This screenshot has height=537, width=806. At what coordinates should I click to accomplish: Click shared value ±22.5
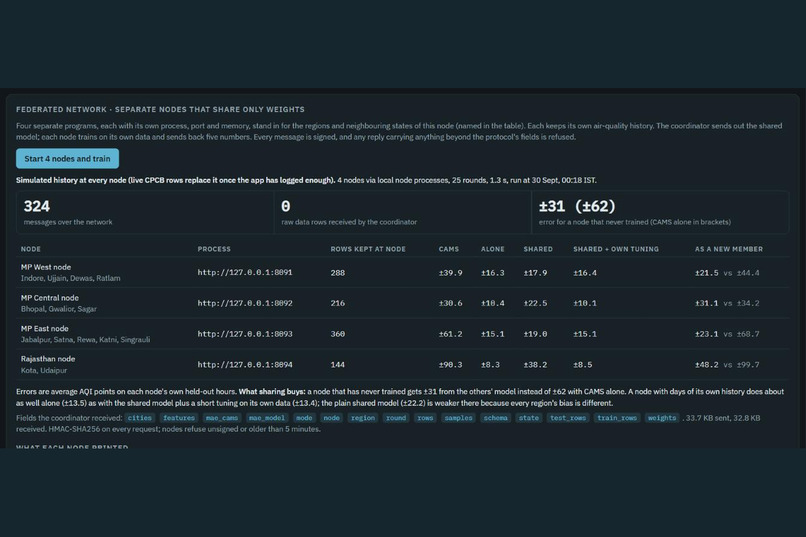click(x=535, y=303)
